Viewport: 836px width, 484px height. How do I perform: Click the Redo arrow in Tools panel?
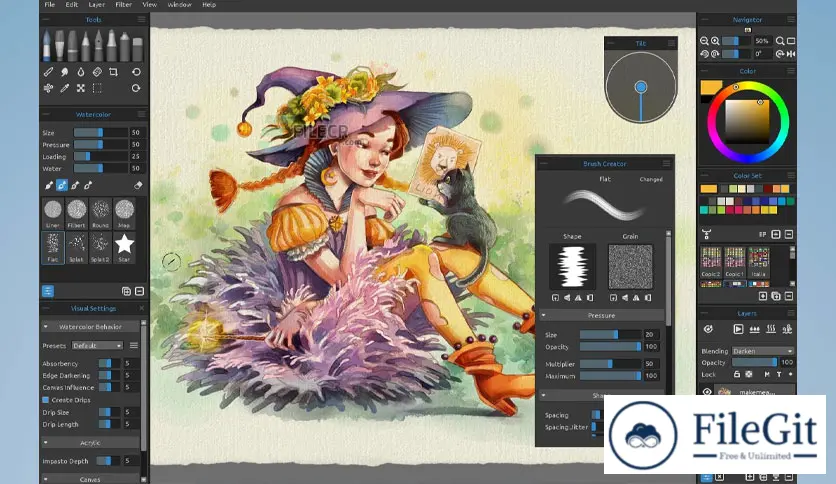point(136,88)
